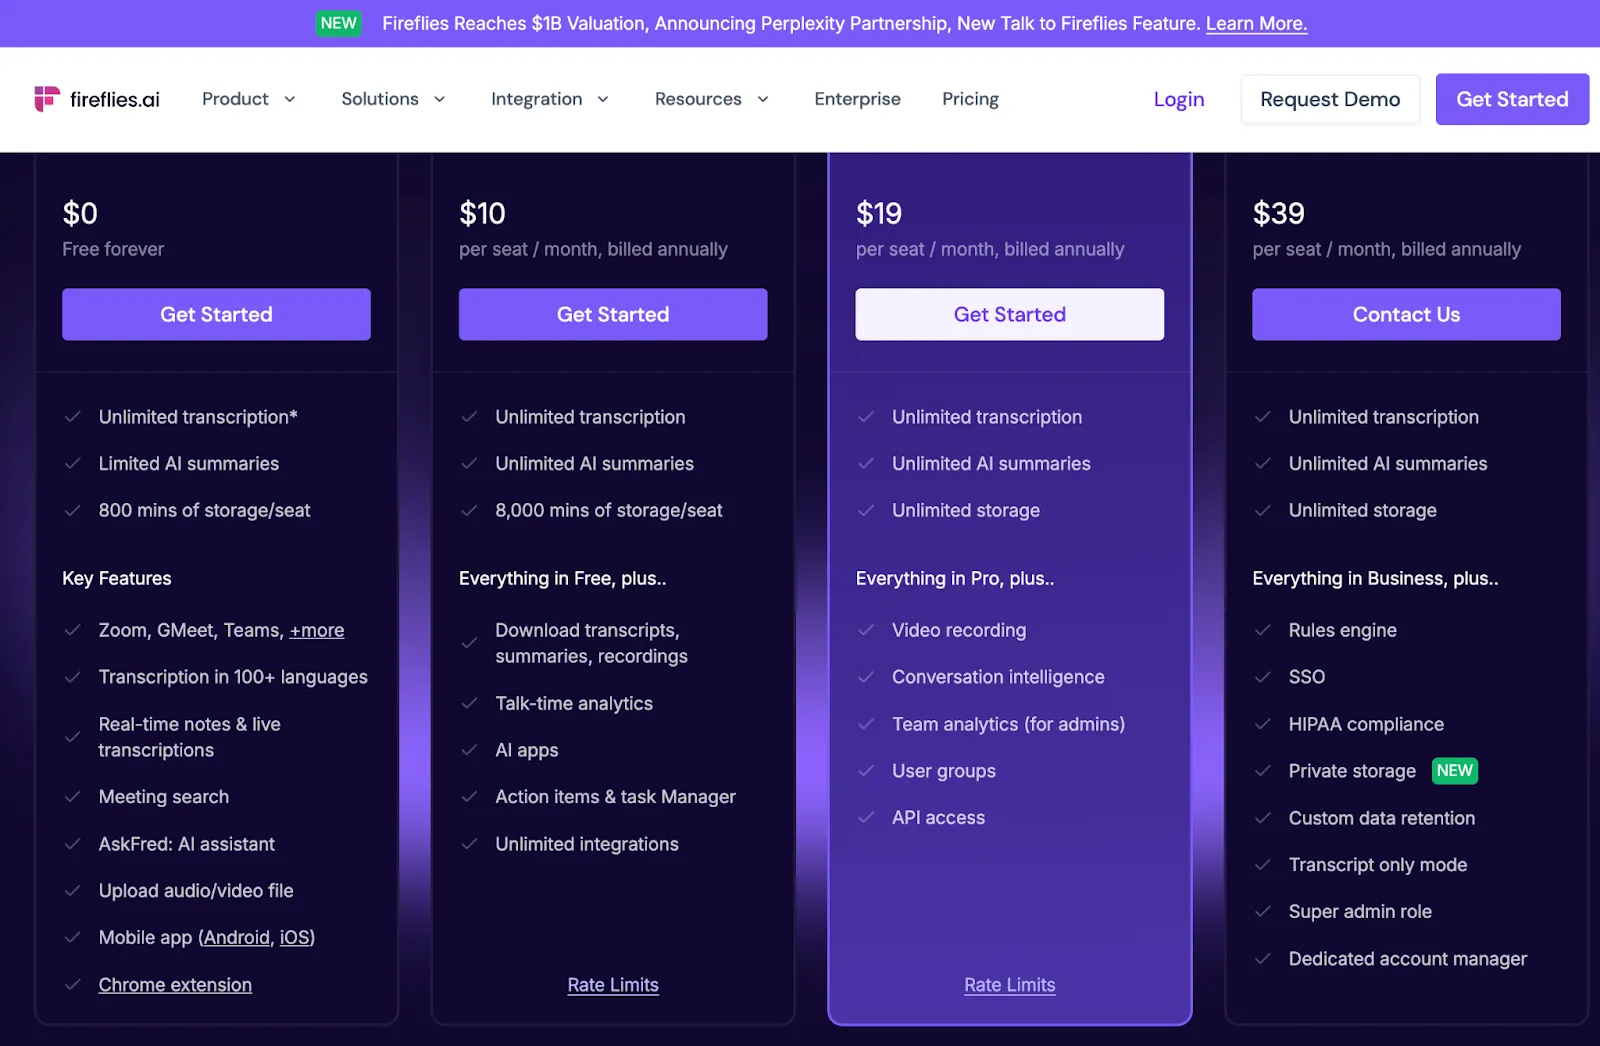Open the Chrome extension link

175,984
